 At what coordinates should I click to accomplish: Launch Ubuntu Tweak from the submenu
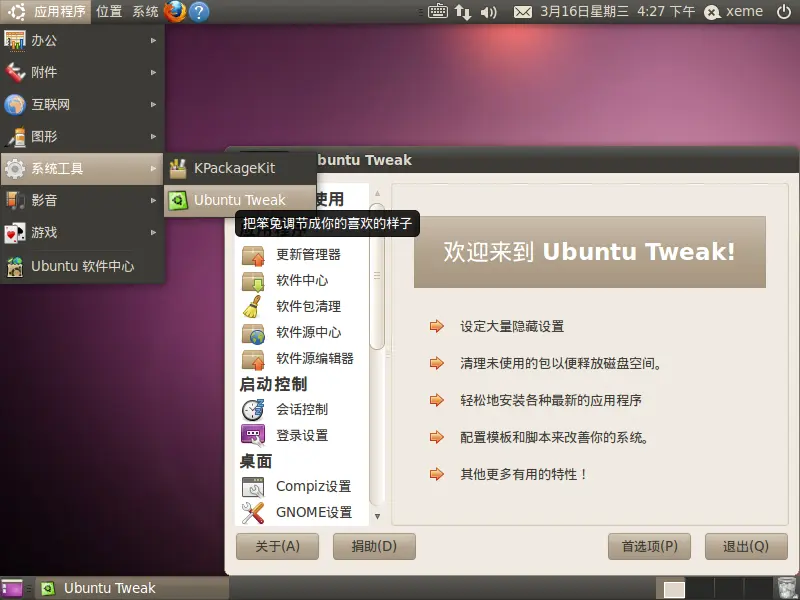[x=240, y=200]
